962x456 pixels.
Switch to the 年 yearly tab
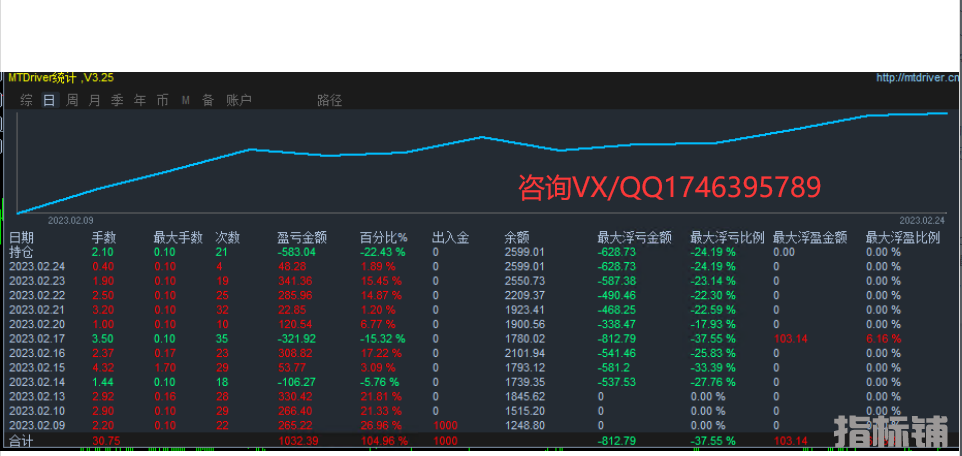[x=140, y=100]
